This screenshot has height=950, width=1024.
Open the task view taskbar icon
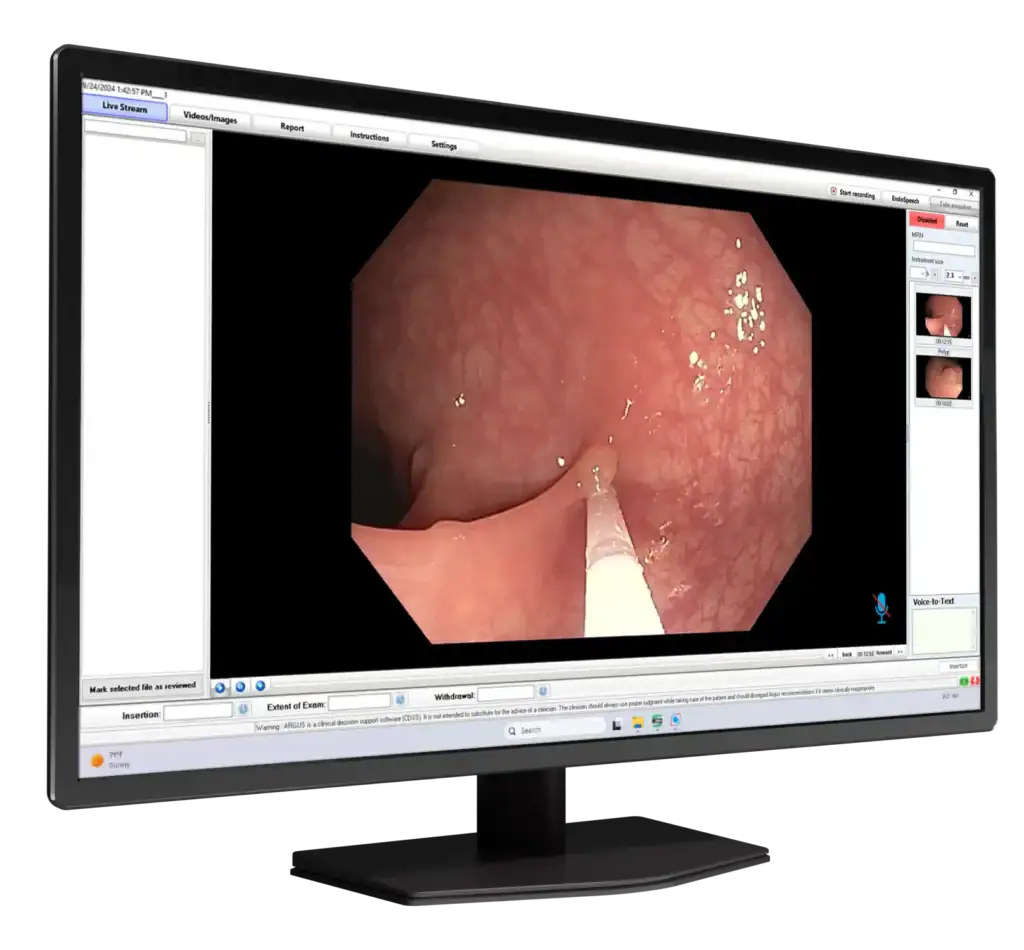pyautogui.click(x=617, y=724)
